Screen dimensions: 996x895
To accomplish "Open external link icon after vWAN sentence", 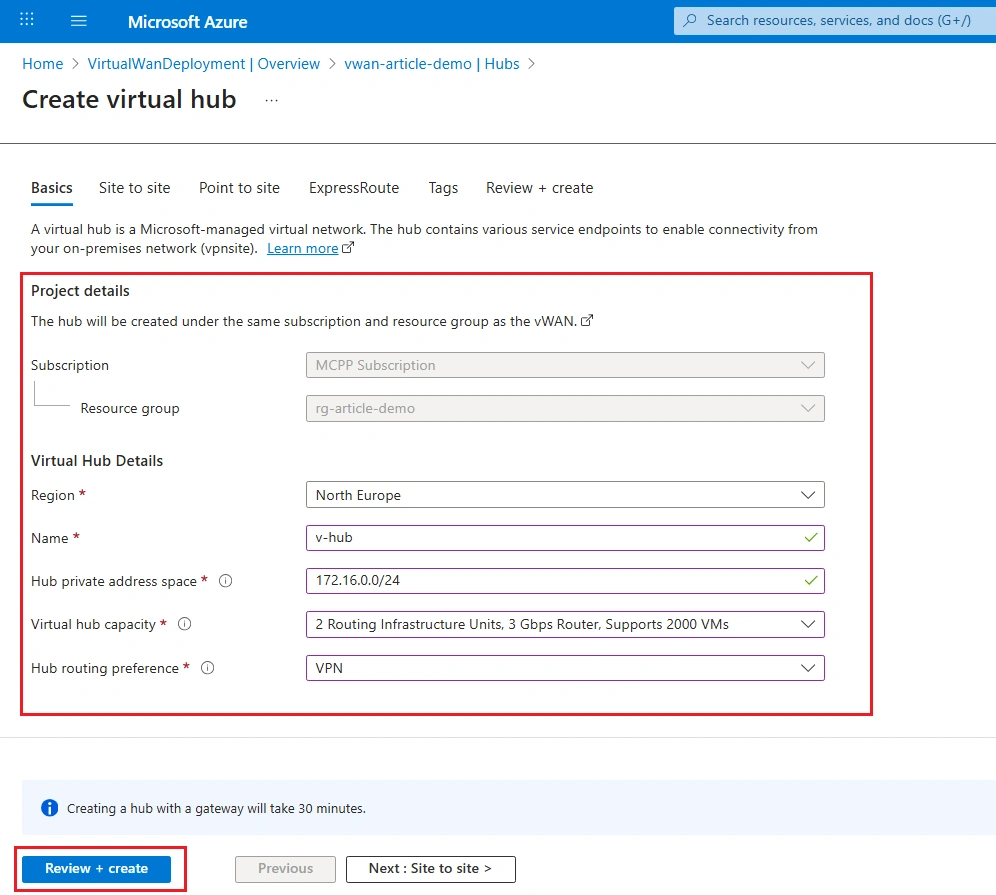I will [x=587, y=320].
